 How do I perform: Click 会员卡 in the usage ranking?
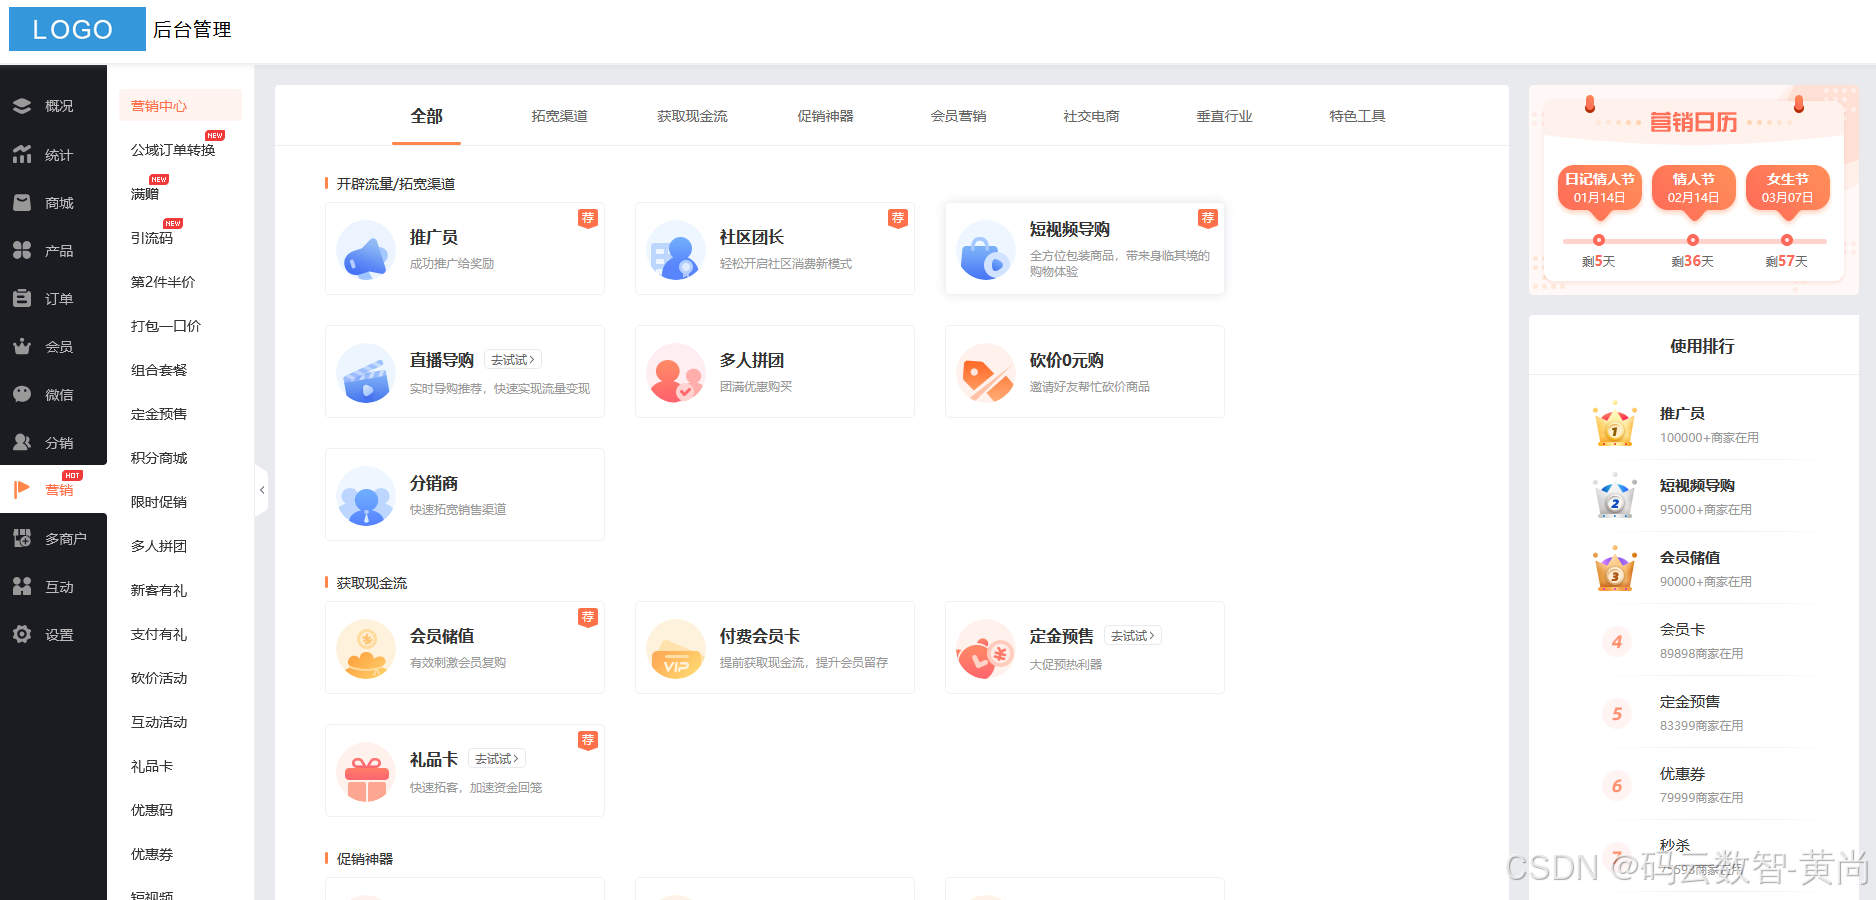pos(1682,630)
